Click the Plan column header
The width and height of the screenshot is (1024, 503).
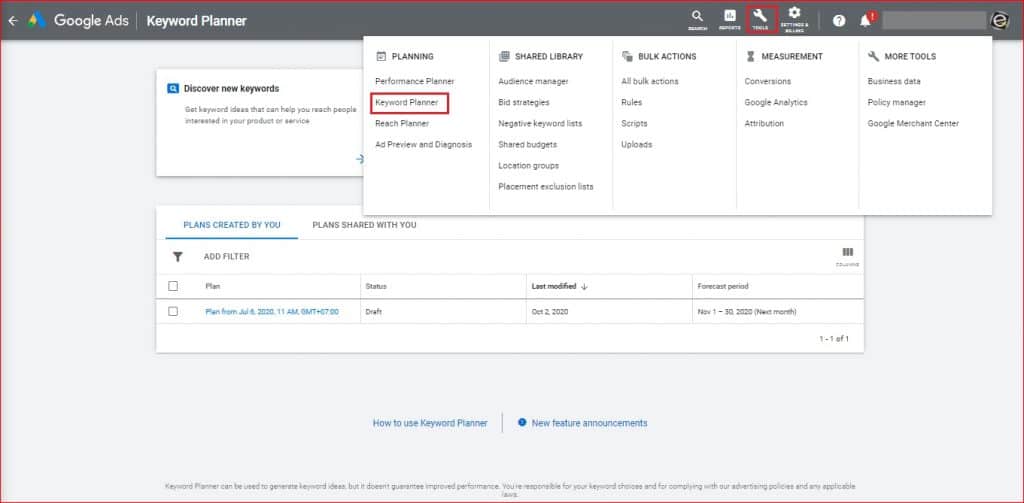(x=212, y=286)
